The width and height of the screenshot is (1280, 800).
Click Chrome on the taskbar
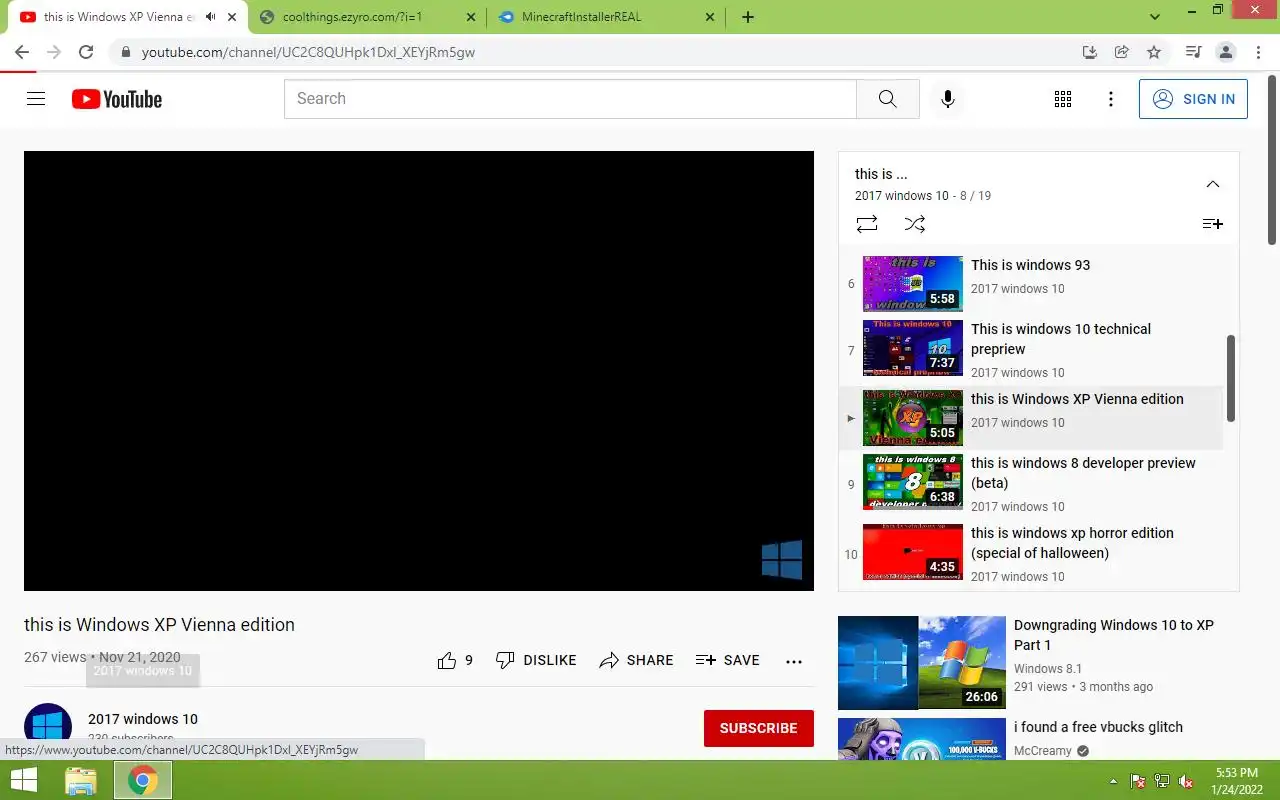pos(143,780)
